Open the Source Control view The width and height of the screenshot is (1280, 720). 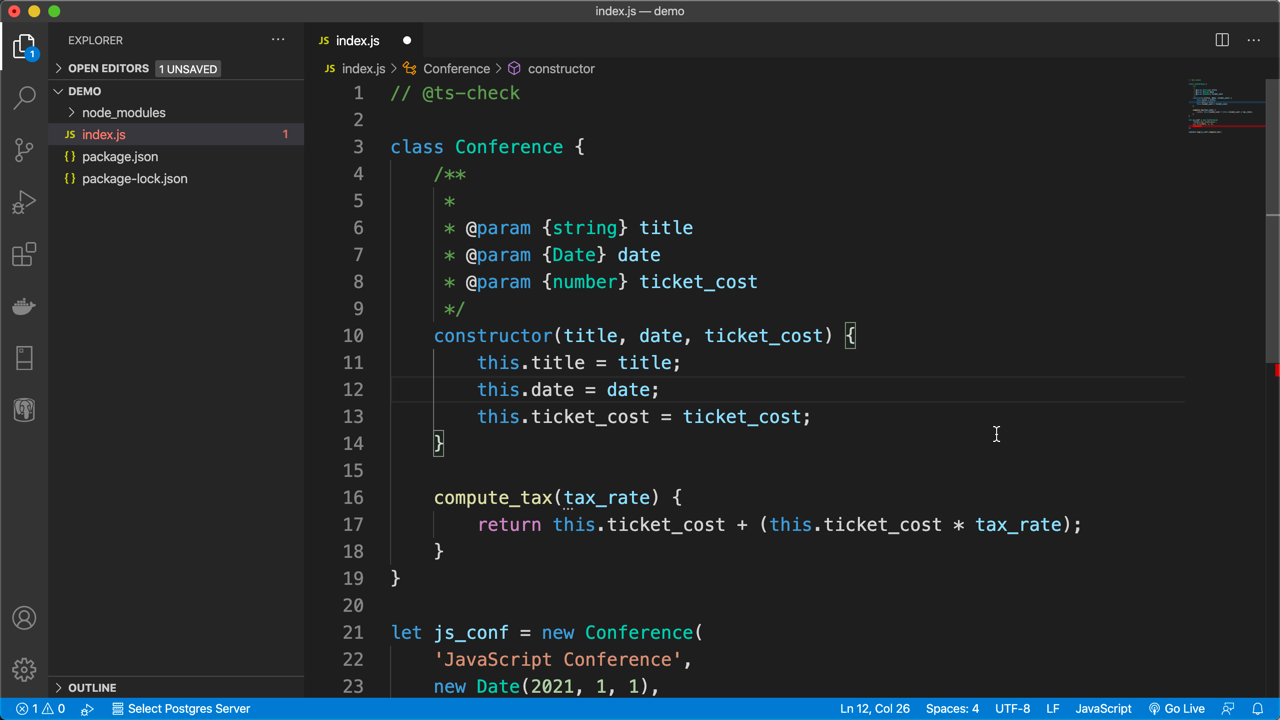point(24,150)
